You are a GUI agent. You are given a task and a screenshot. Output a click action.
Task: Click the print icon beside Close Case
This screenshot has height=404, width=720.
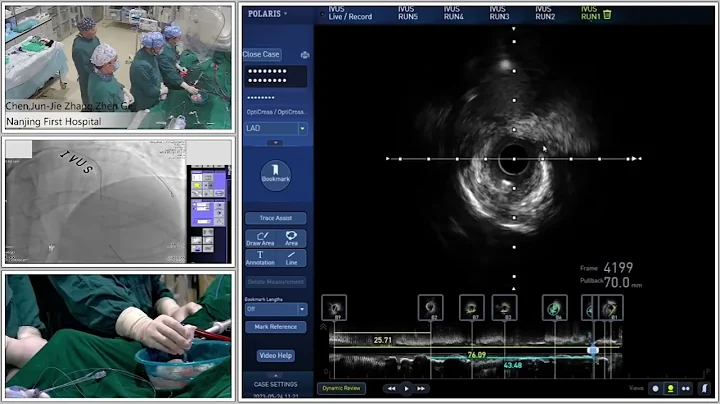pos(304,55)
